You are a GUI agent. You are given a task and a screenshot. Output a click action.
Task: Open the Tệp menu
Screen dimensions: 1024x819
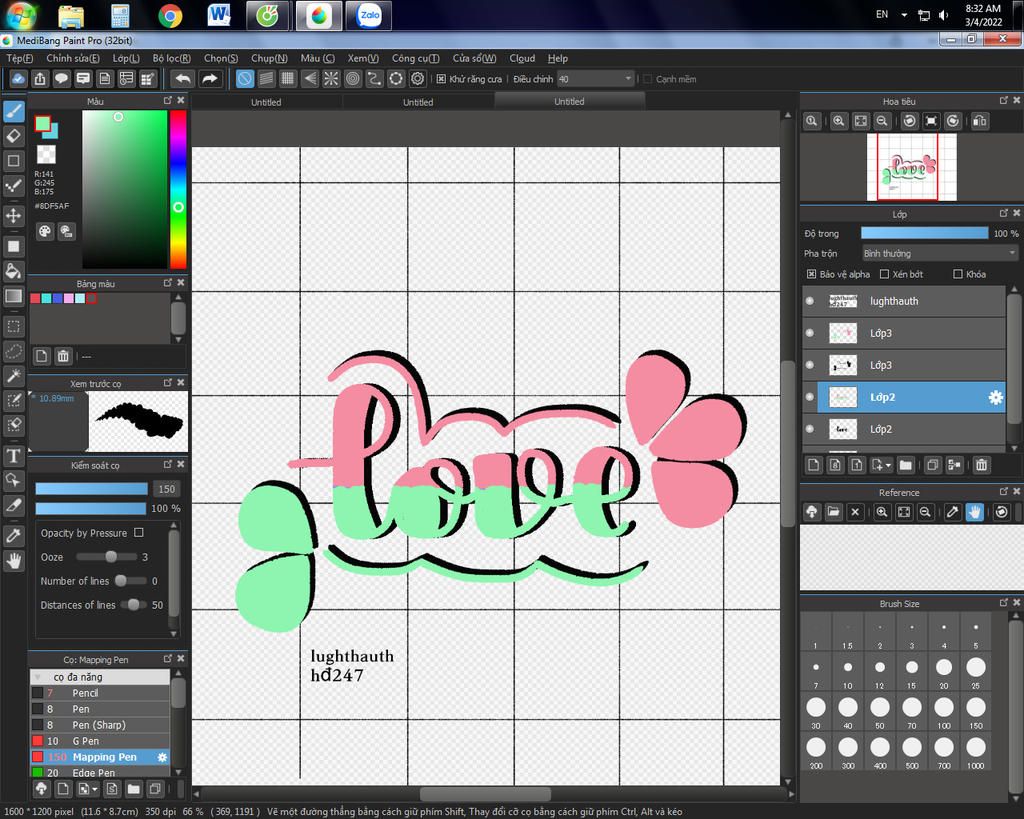coord(20,58)
